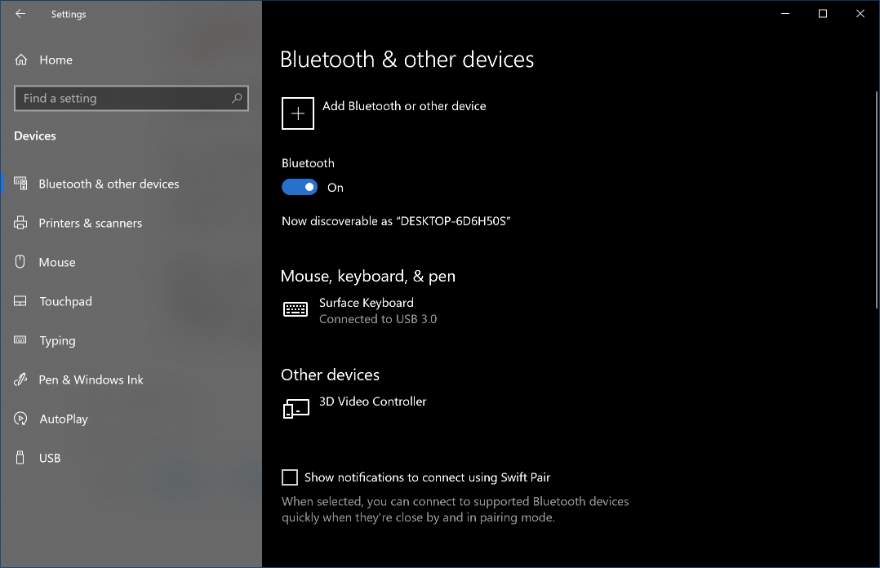
Task: Select the Surface Keyboard icon
Action: (295, 310)
